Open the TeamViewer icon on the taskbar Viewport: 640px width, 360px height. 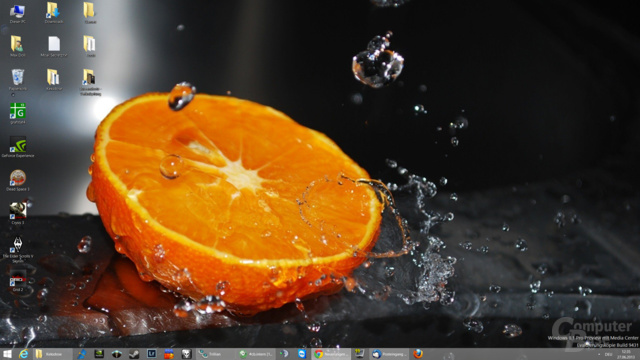click(302, 354)
